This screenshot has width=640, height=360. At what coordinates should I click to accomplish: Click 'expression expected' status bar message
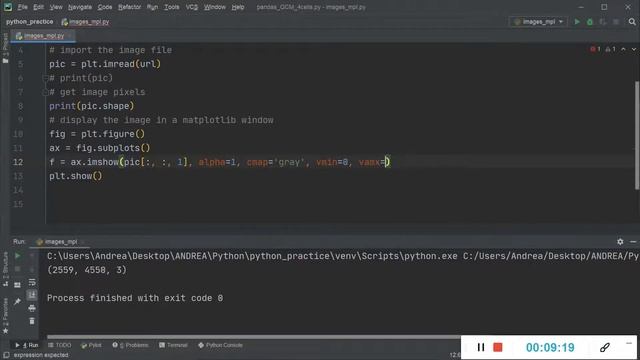click(41, 355)
